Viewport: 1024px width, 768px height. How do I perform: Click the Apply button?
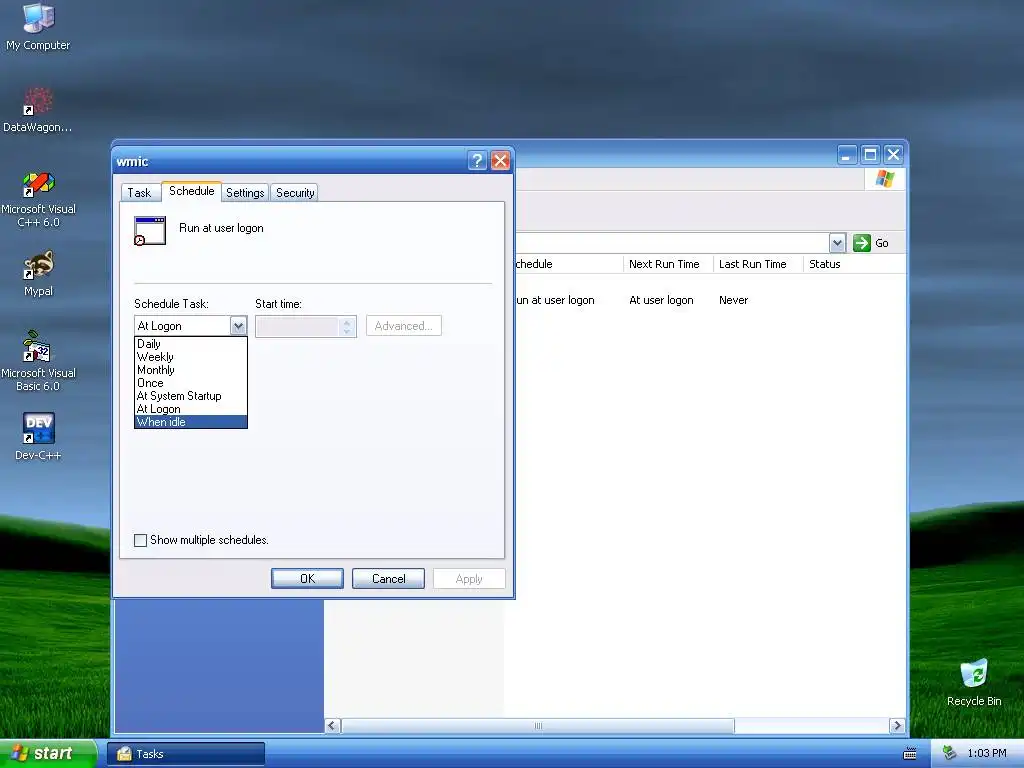point(469,579)
